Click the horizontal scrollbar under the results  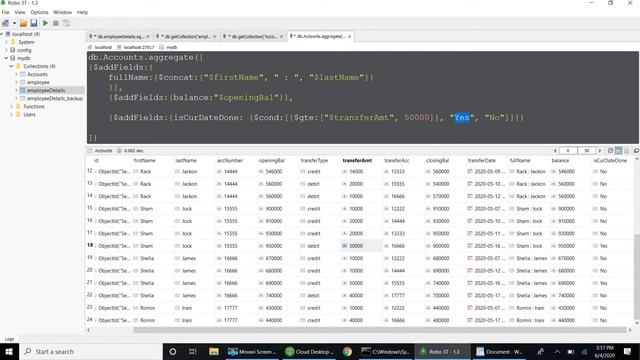380,330
